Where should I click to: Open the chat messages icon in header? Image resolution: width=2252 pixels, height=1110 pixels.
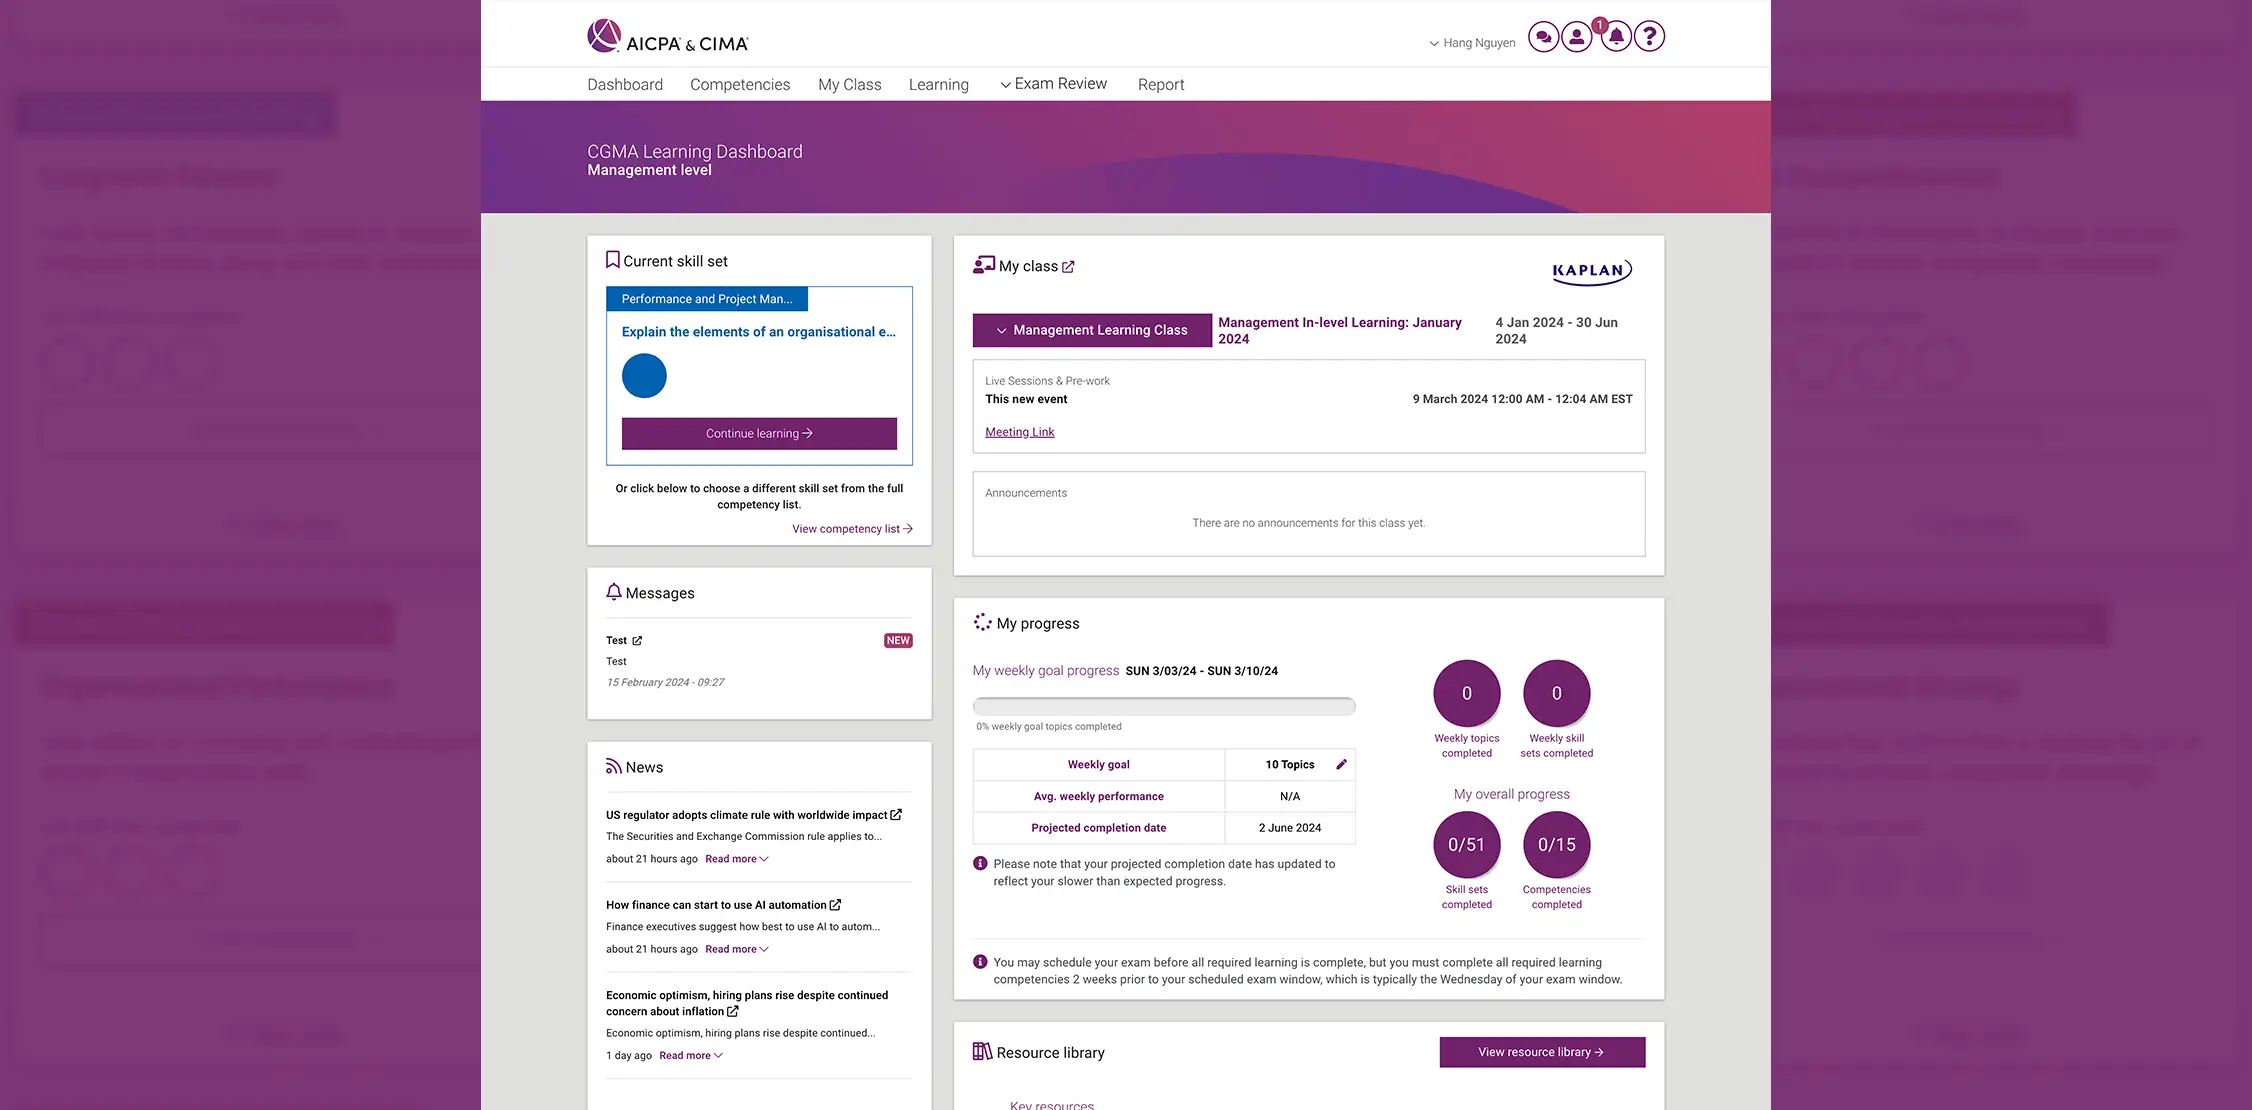(x=1544, y=37)
